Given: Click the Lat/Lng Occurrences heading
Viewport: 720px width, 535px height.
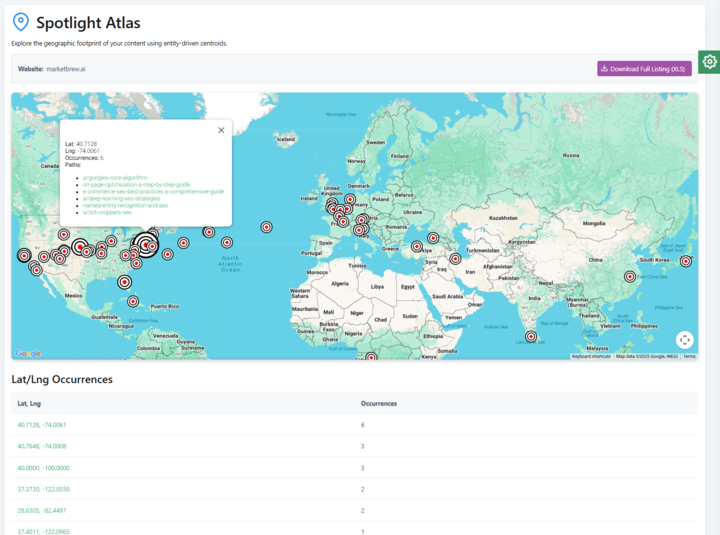Looking at the screenshot, I should pyautogui.click(x=62, y=379).
